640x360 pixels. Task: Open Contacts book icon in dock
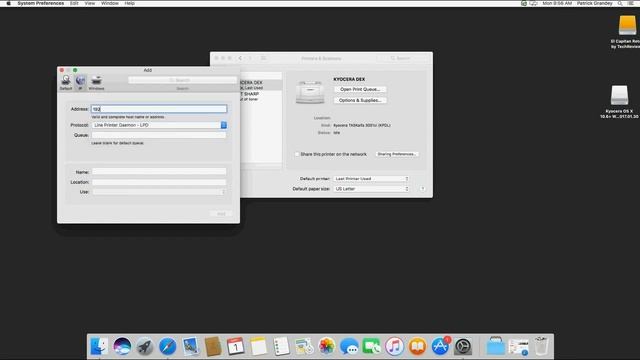(x=213, y=347)
